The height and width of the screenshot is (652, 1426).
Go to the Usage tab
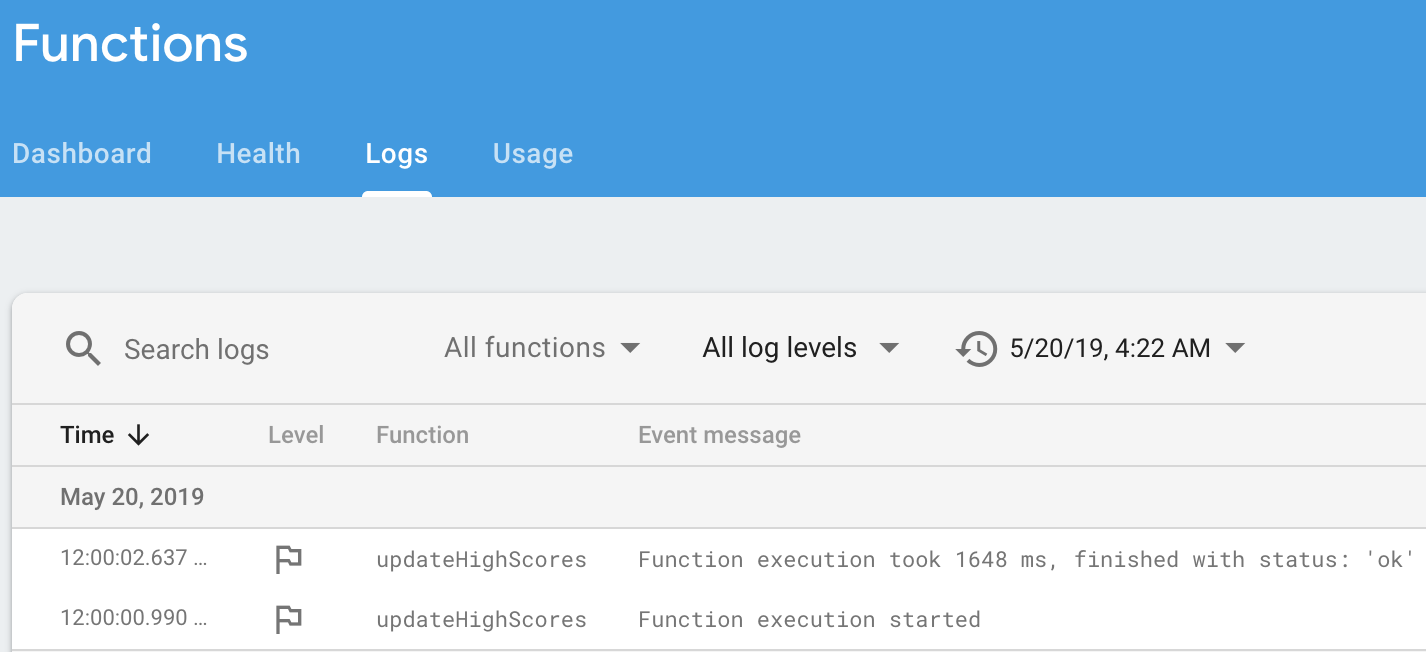pyautogui.click(x=533, y=154)
